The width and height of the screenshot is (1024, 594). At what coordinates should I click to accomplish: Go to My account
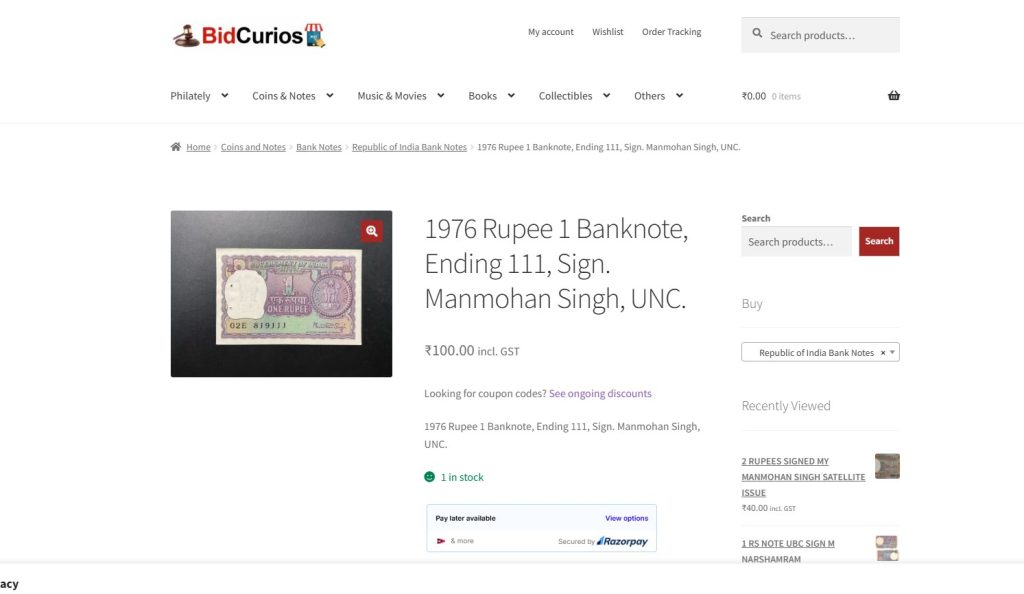(x=551, y=32)
